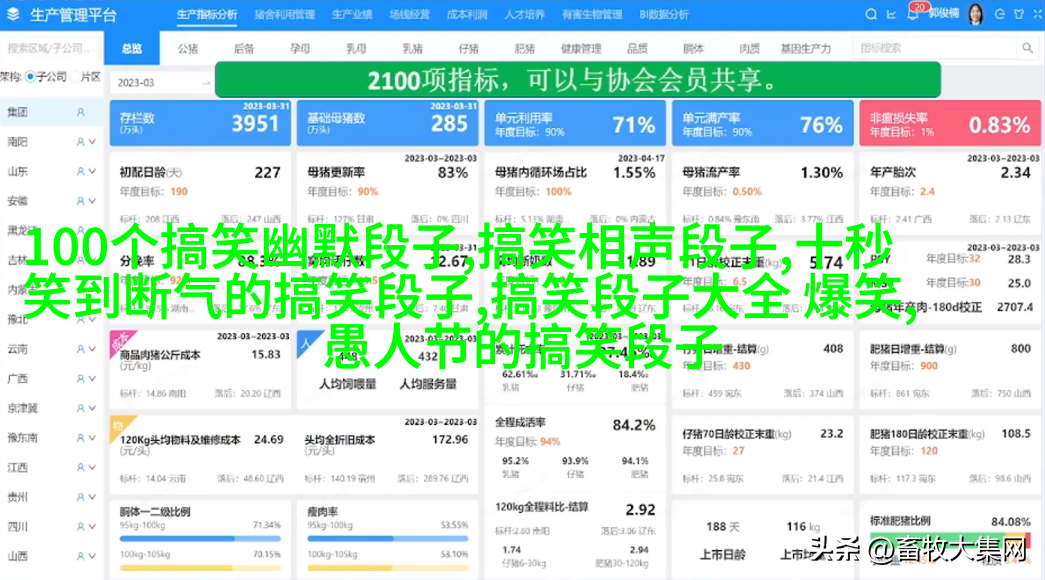The image size is (1045, 580).
Task: Click the person icon next to 集团
Action: point(81,113)
